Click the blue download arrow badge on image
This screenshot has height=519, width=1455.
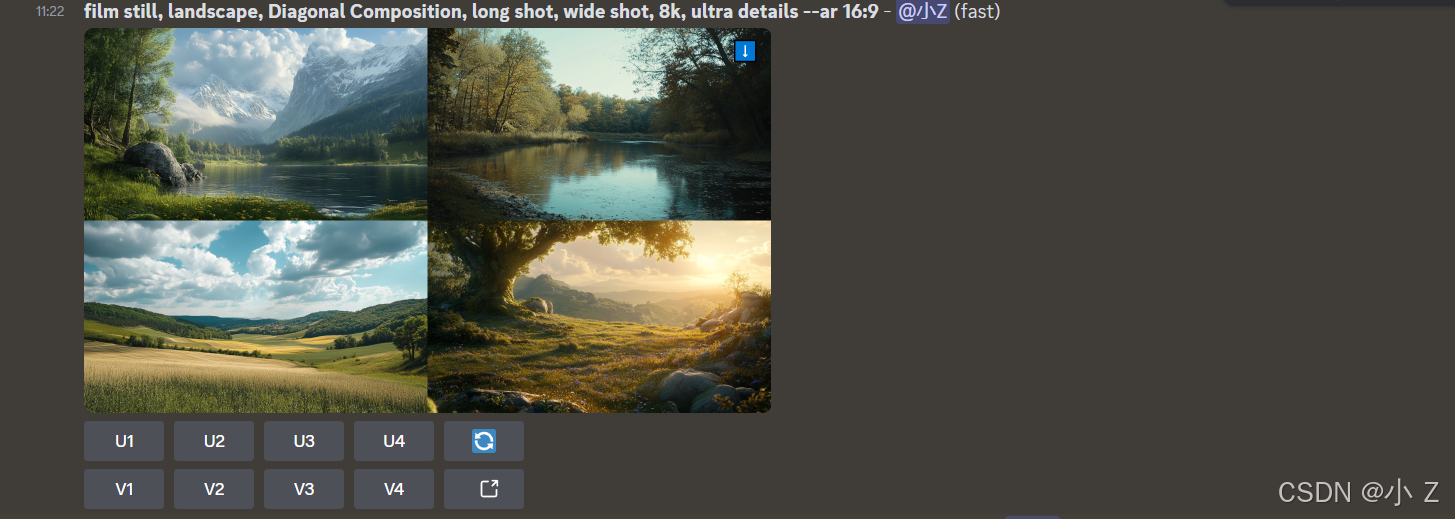tap(745, 51)
